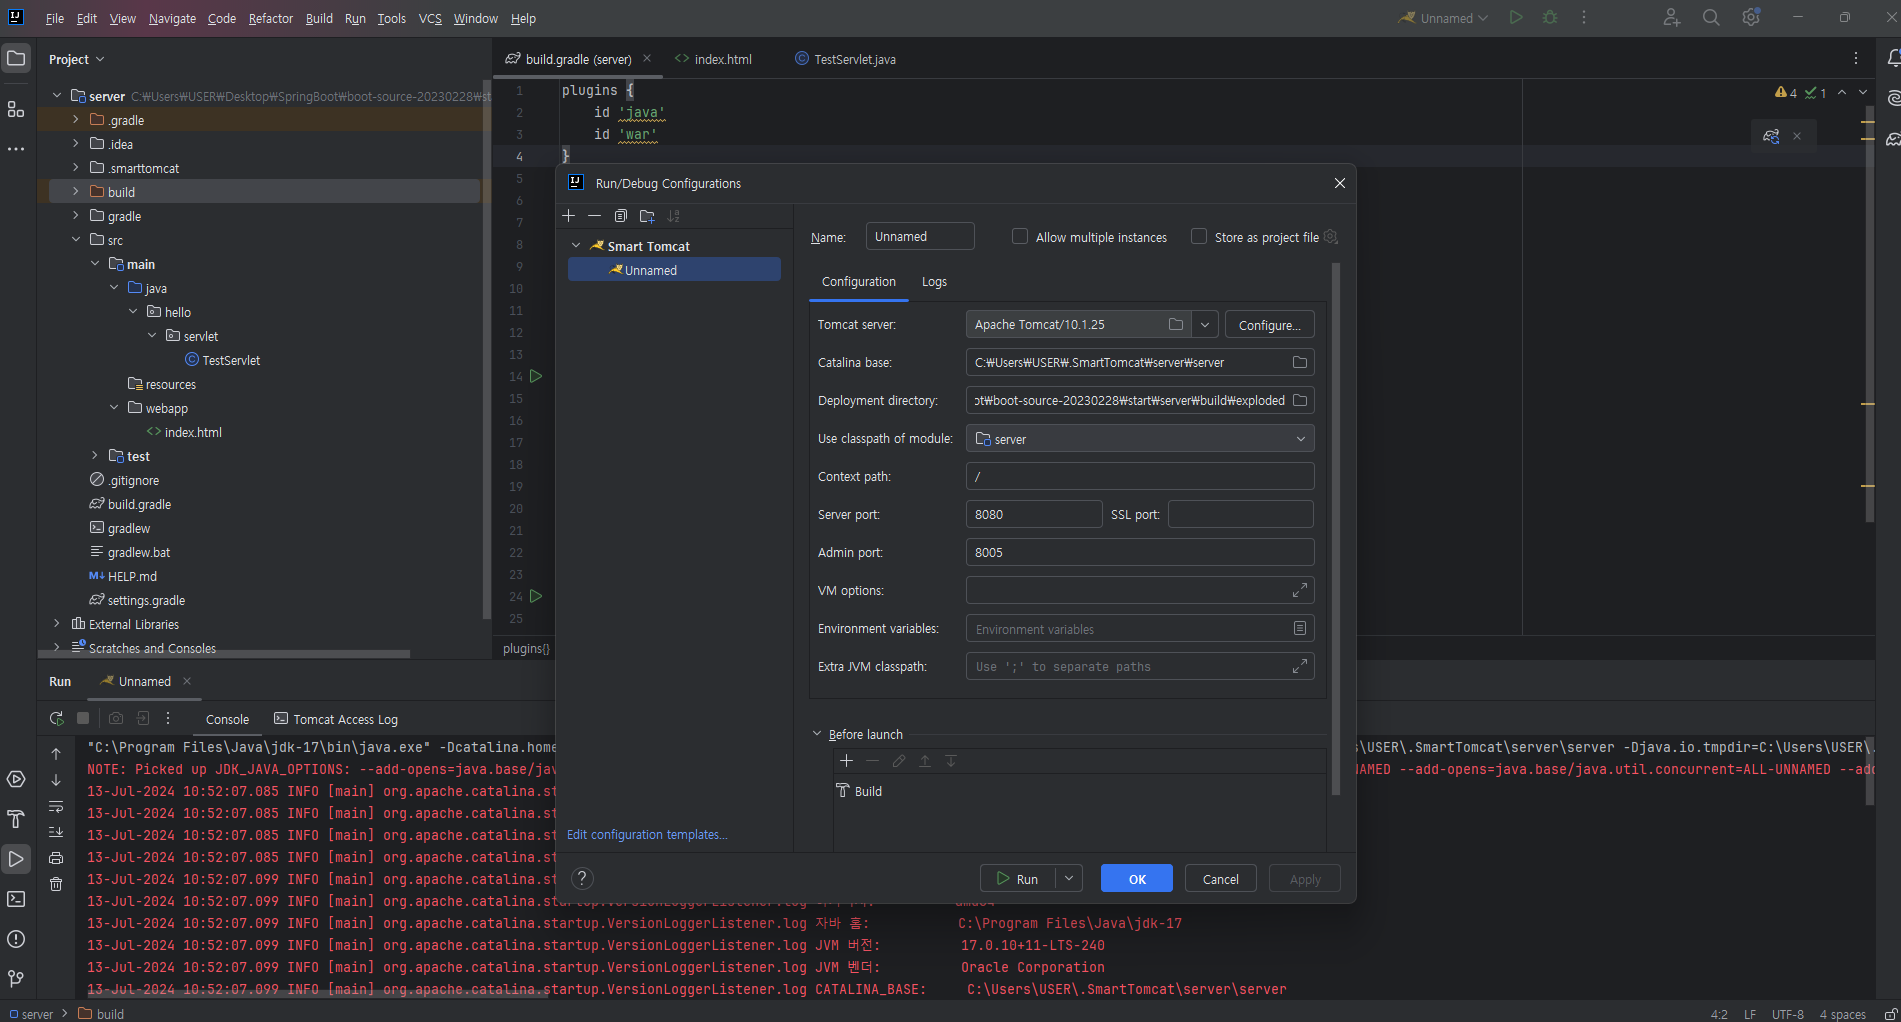The width and height of the screenshot is (1901, 1022).
Task: Clear console output with trash icon
Action: pos(56,884)
